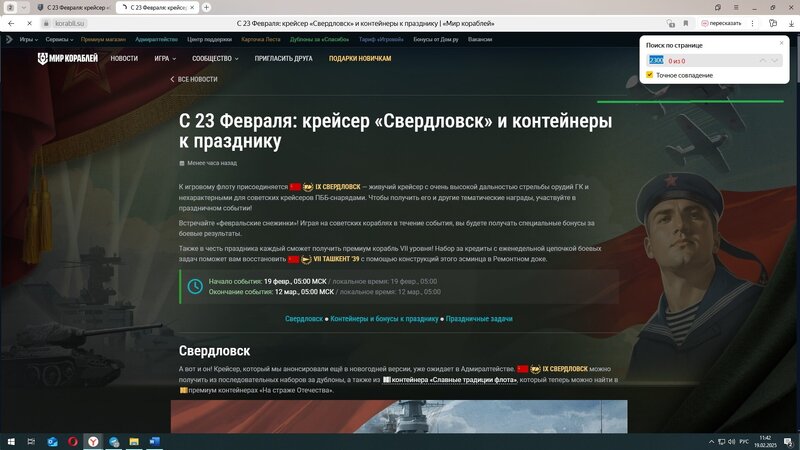Open the tab overview icon in title bar
The height and width of the screenshot is (450, 800).
tap(718, 8)
